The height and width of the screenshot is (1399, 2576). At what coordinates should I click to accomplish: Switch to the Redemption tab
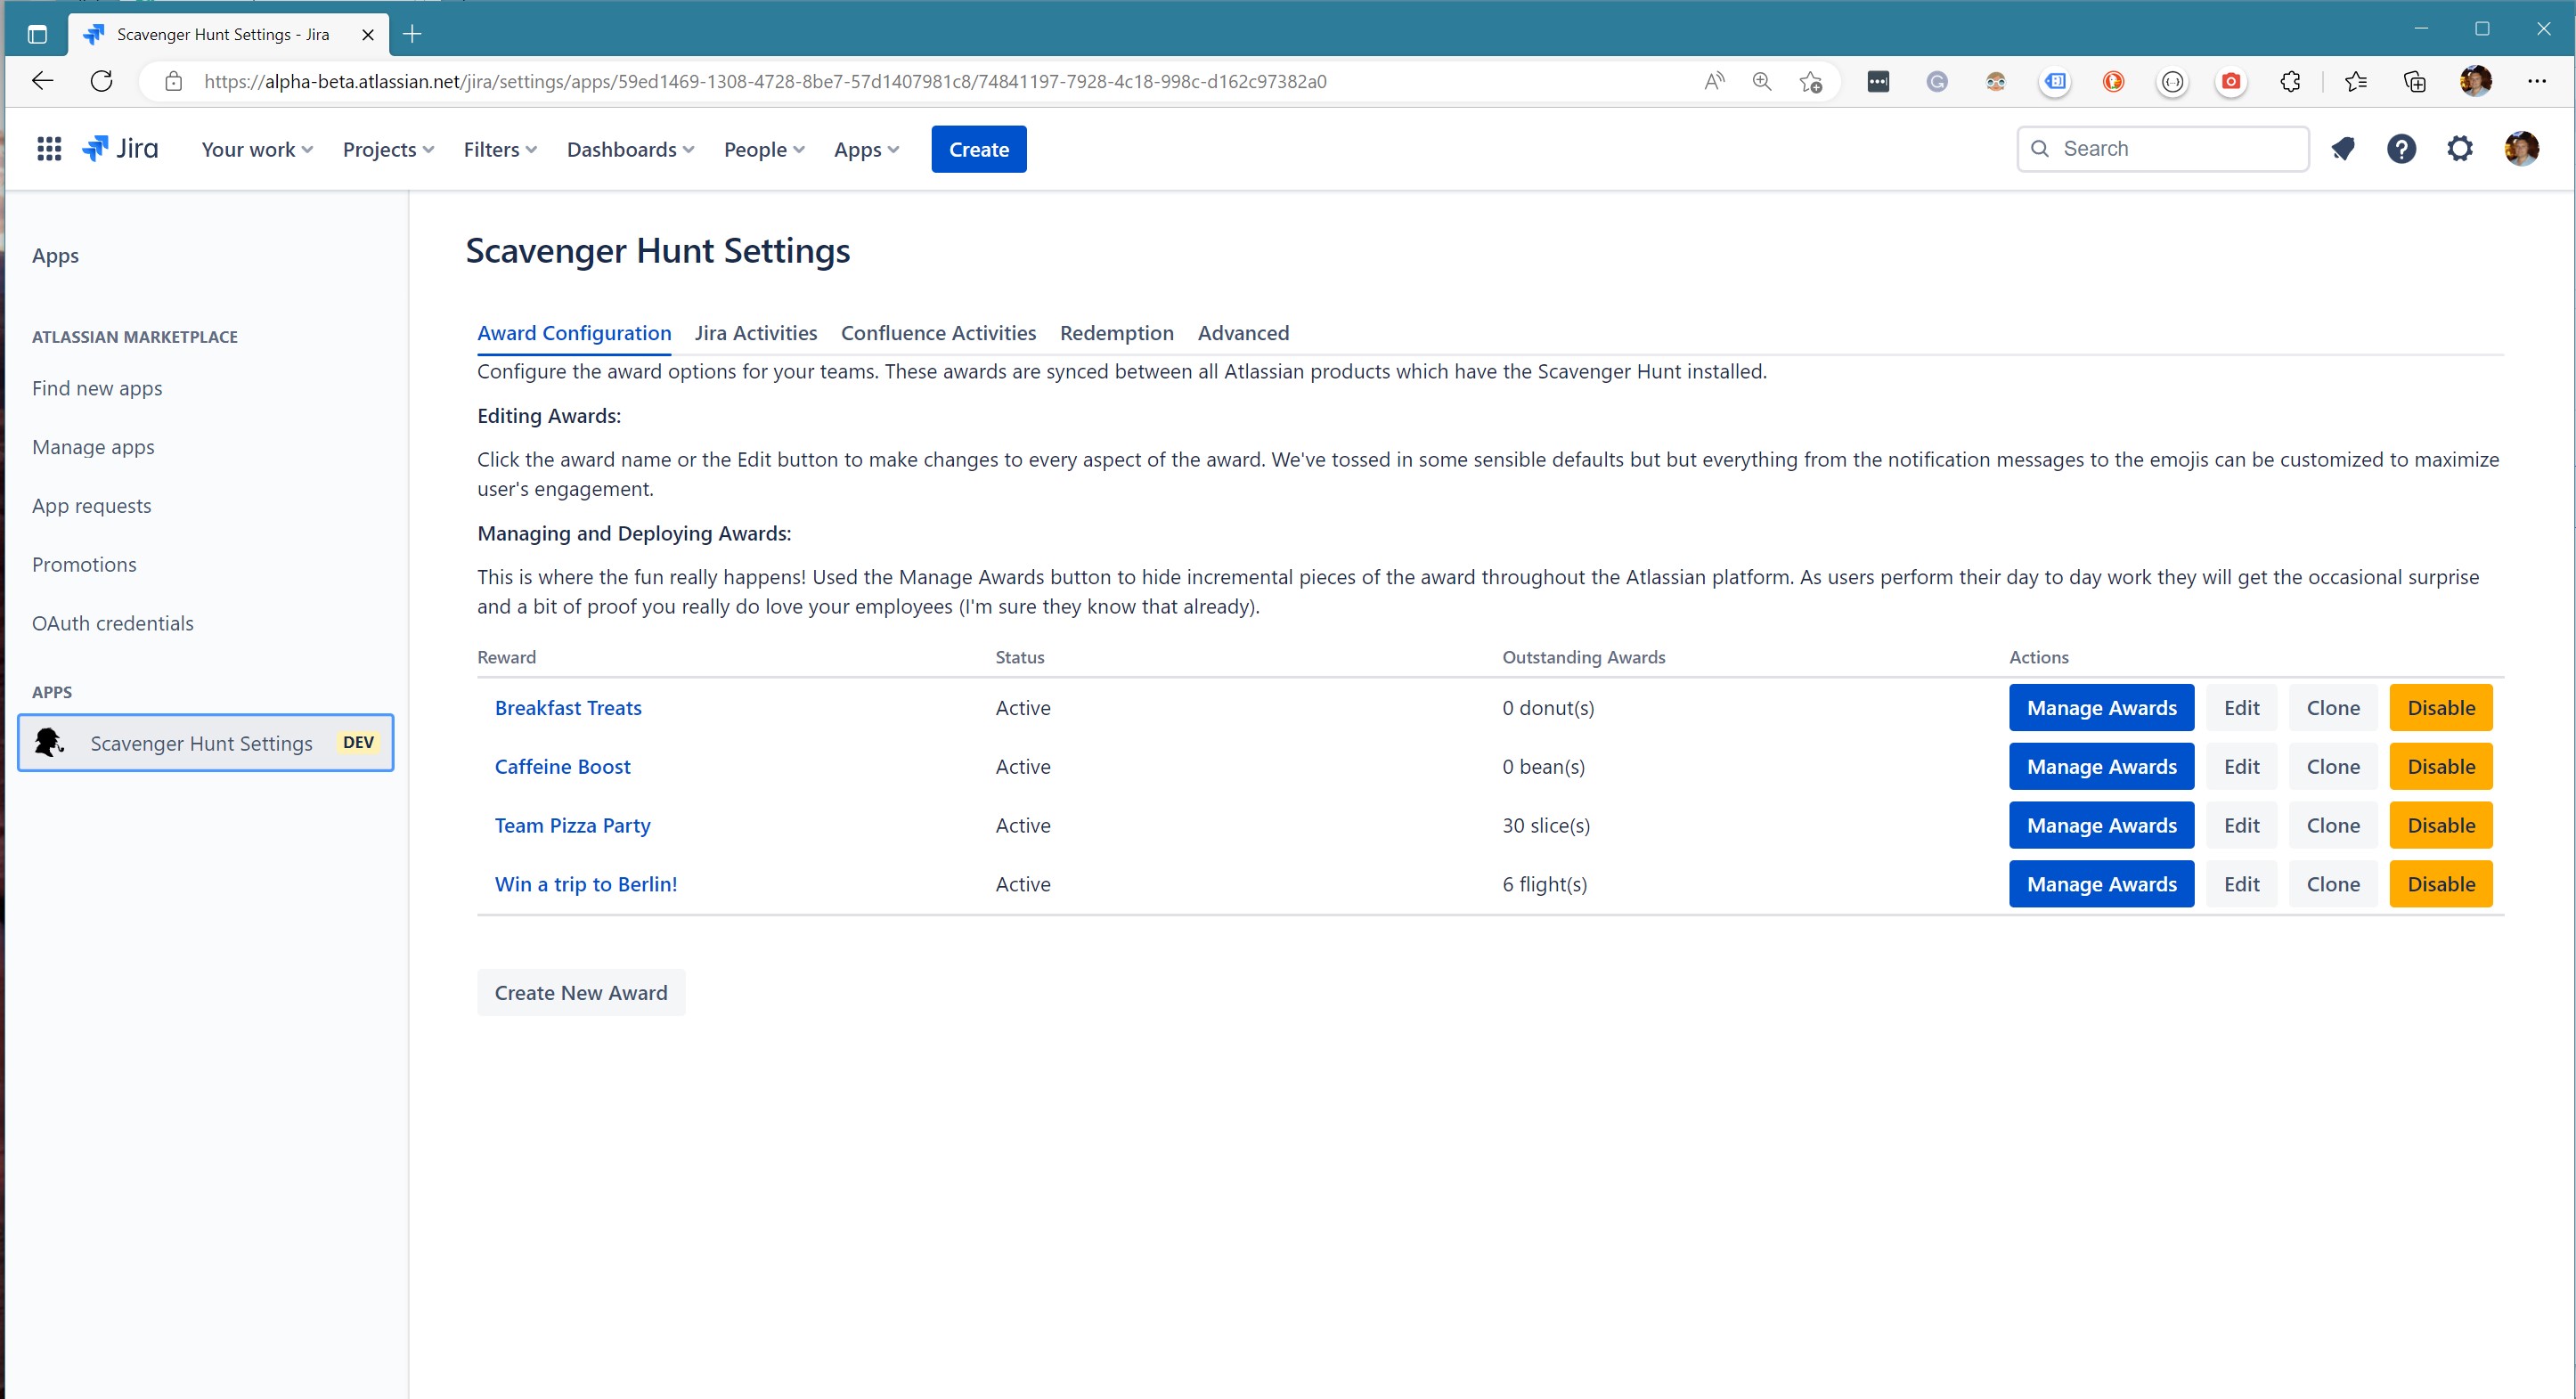pos(1116,333)
